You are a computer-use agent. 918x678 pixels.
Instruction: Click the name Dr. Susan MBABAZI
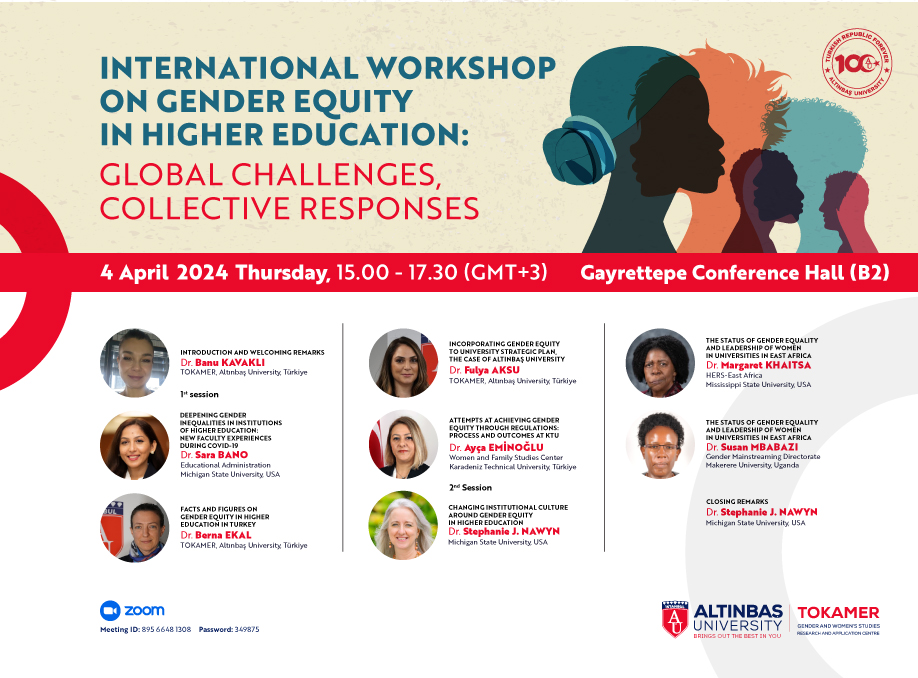[x=752, y=447]
